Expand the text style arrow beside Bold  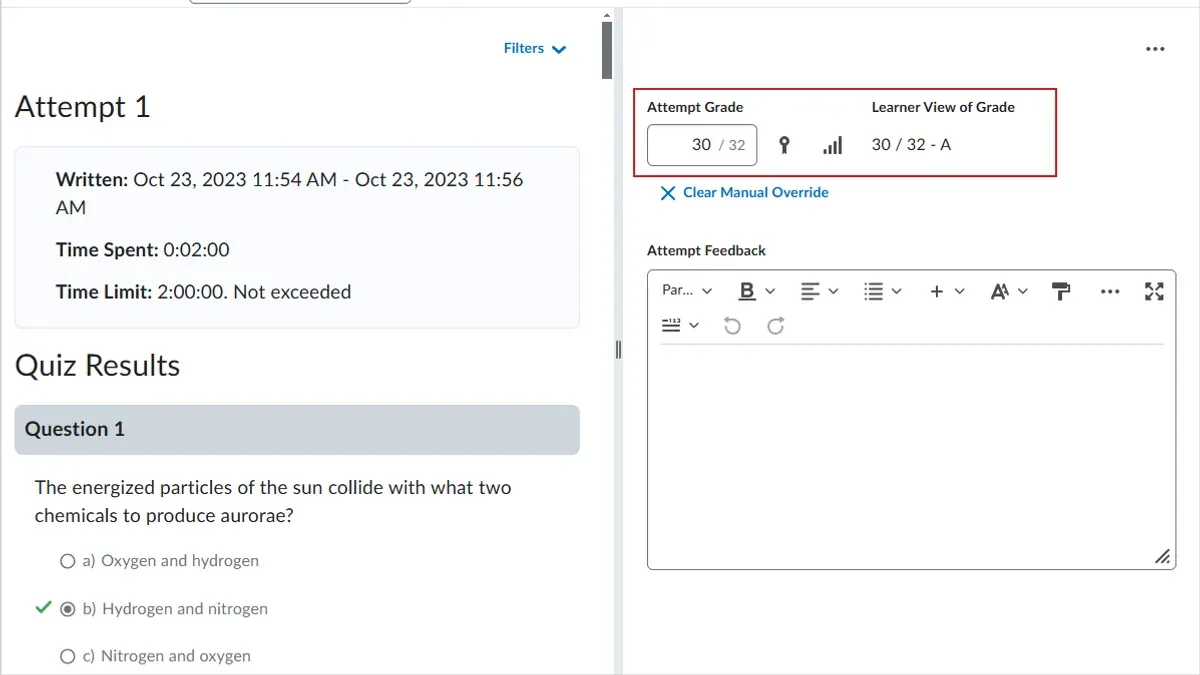(x=770, y=291)
